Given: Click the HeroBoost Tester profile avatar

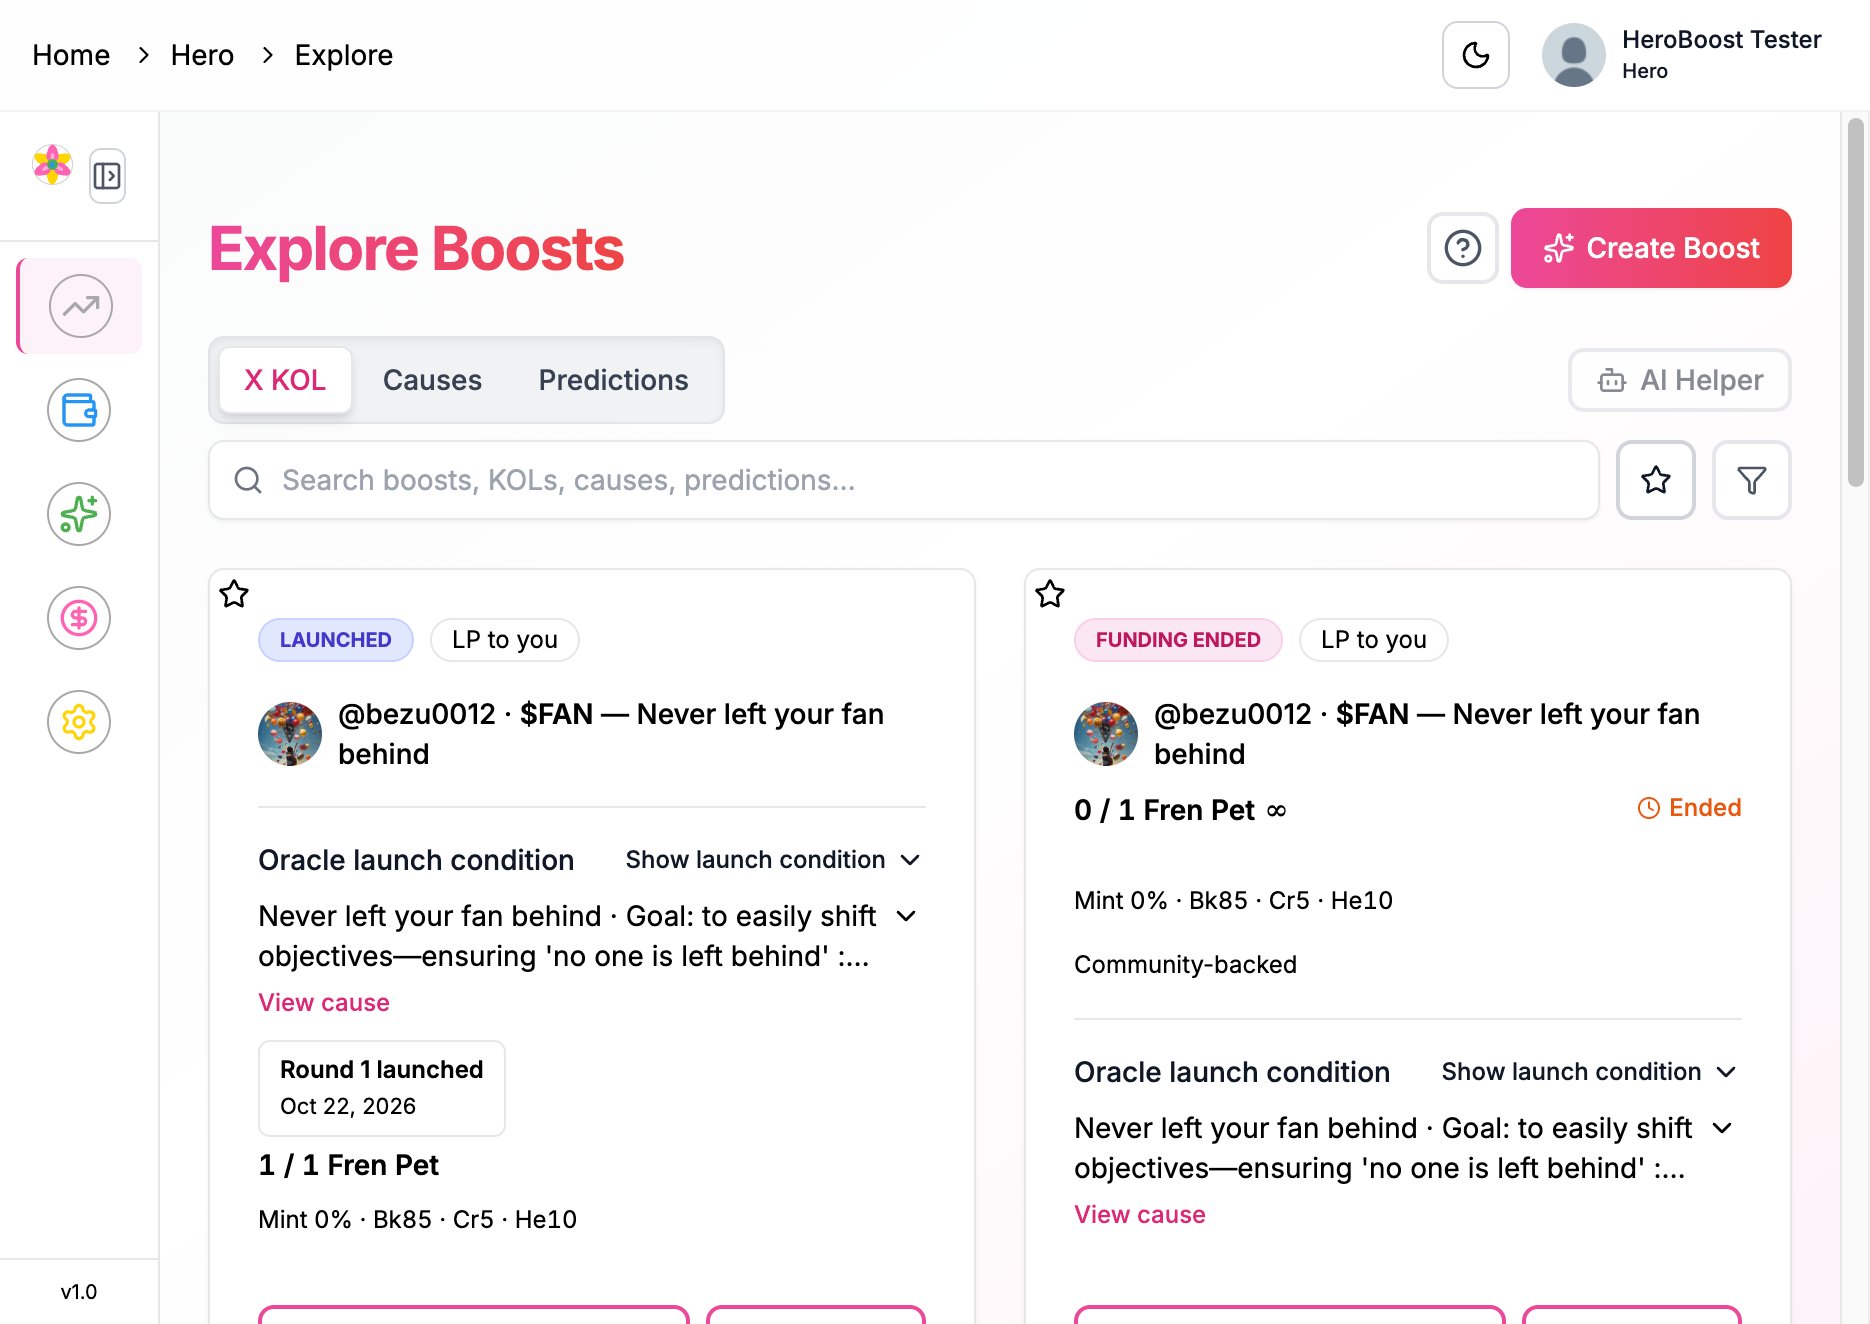Looking at the screenshot, I should click(x=1573, y=55).
